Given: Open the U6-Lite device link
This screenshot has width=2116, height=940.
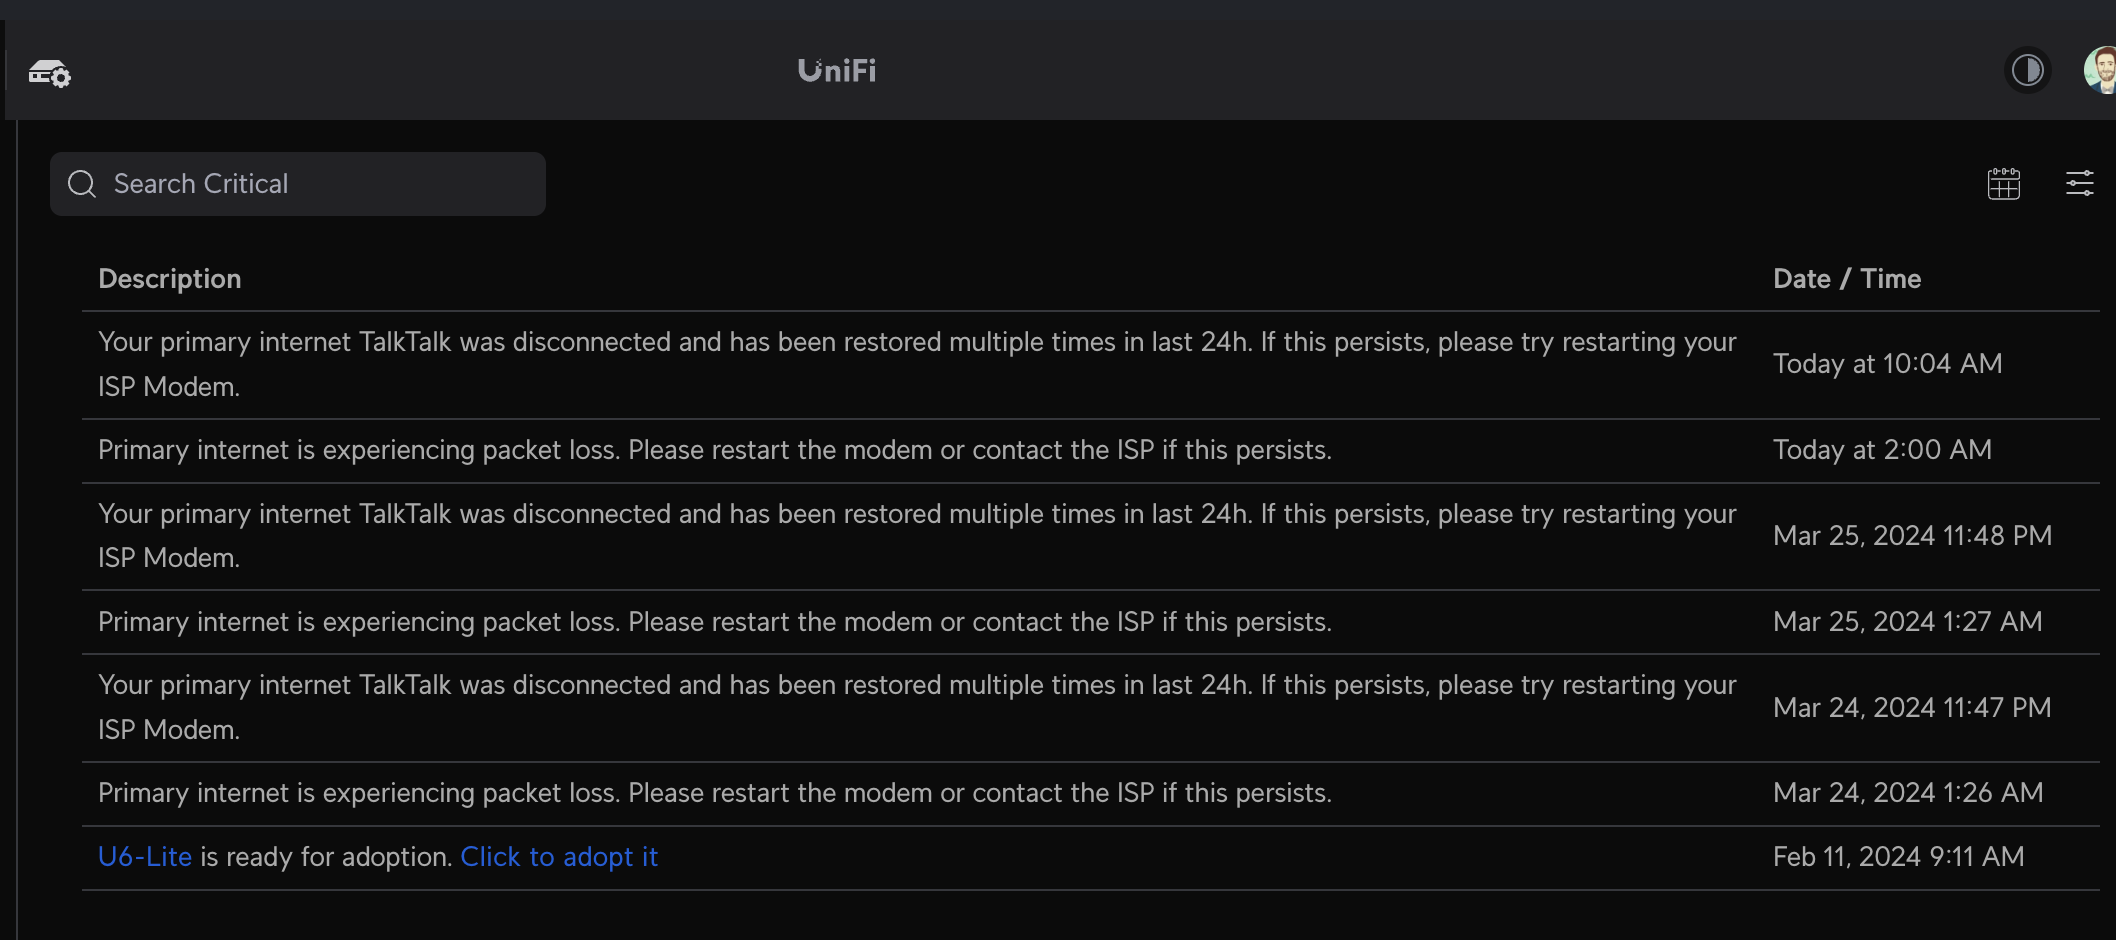Looking at the screenshot, I should [145, 857].
